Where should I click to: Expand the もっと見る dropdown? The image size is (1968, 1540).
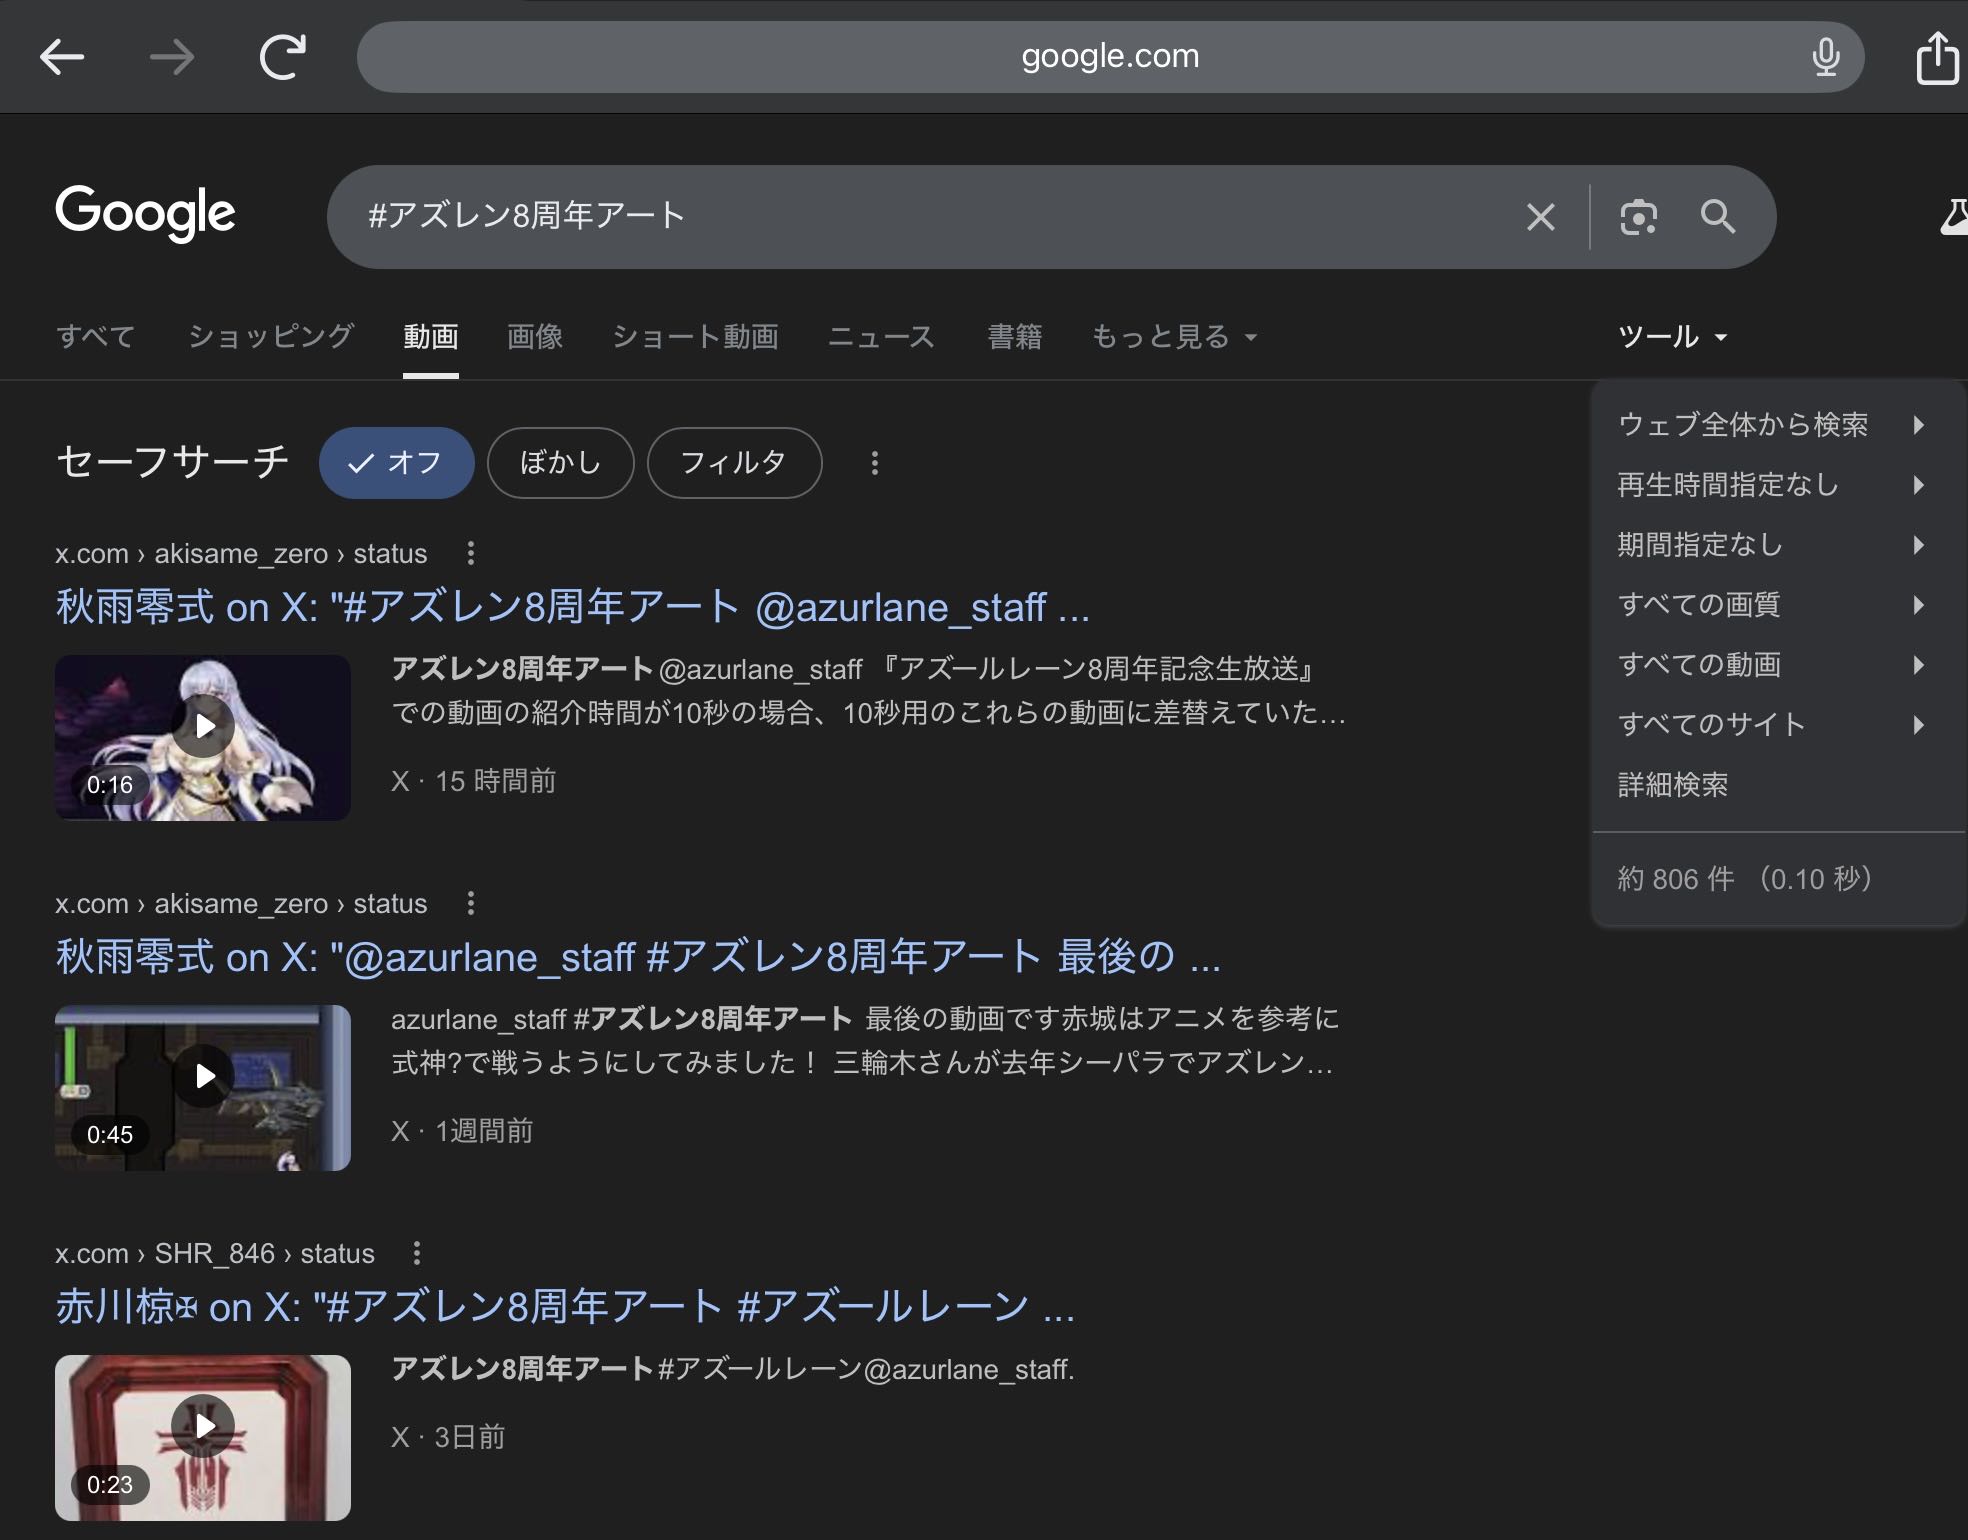click(1174, 337)
